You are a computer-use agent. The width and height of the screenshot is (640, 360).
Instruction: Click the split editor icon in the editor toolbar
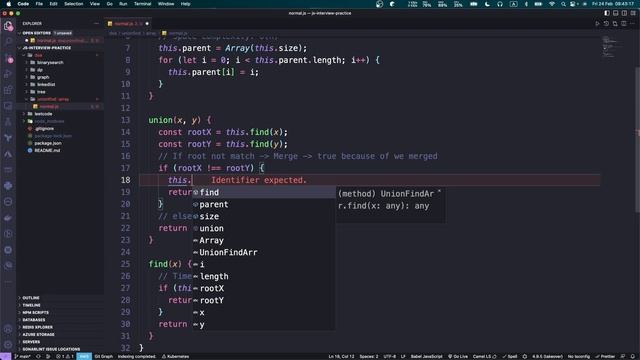[624, 24]
